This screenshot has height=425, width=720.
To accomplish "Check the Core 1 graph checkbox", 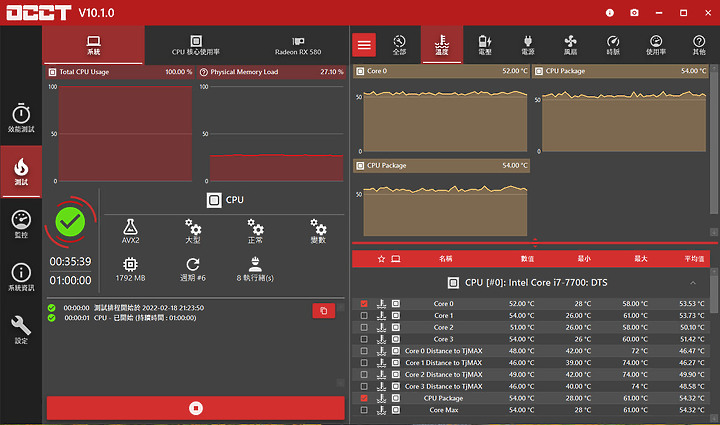I will pyautogui.click(x=364, y=316).
